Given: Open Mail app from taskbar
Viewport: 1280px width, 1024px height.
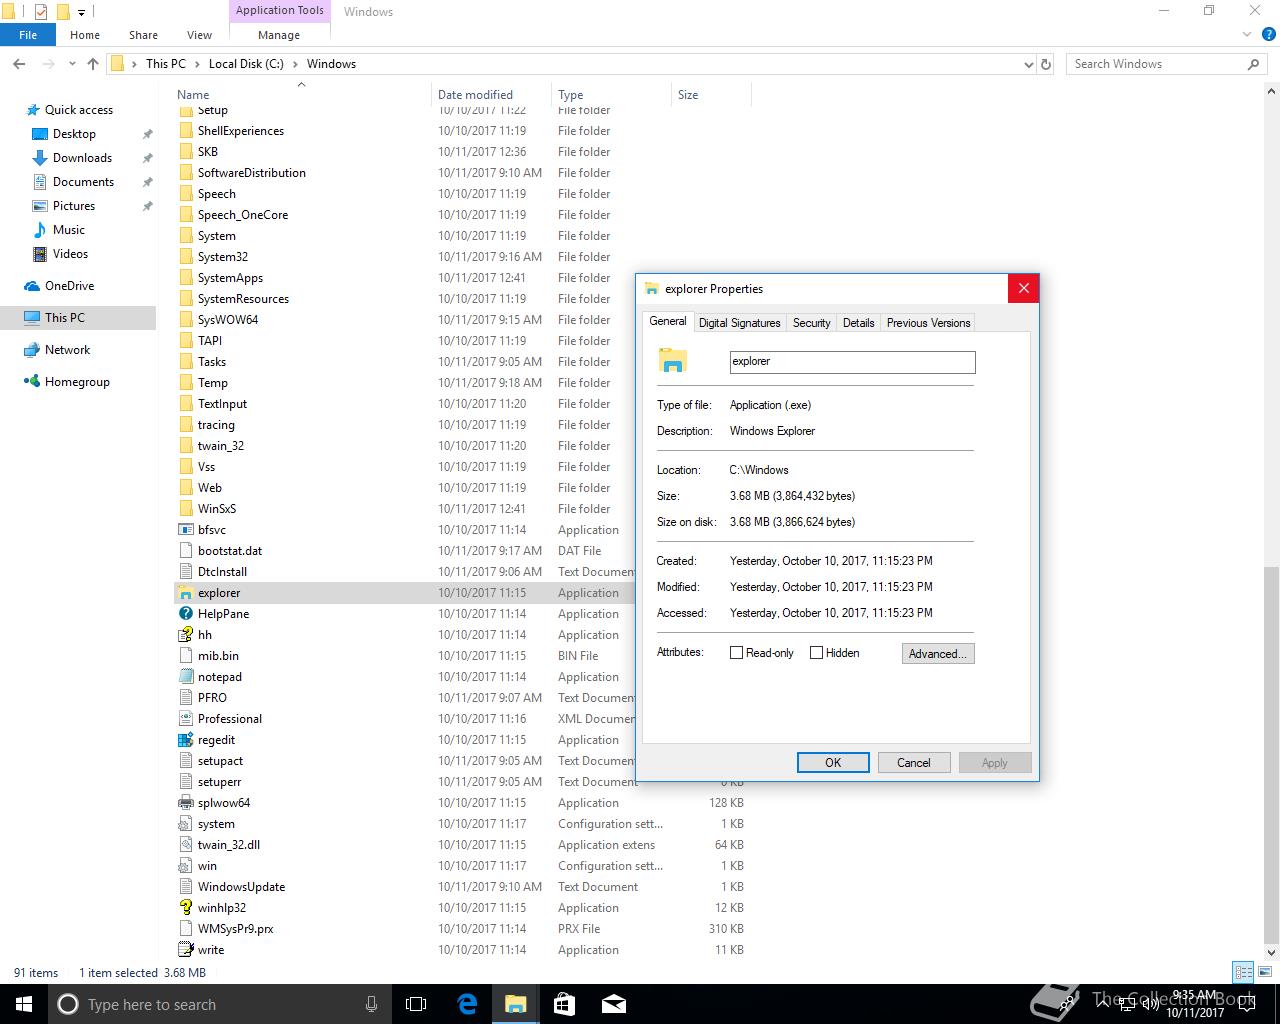Looking at the screenshot, I should 613,1004.
